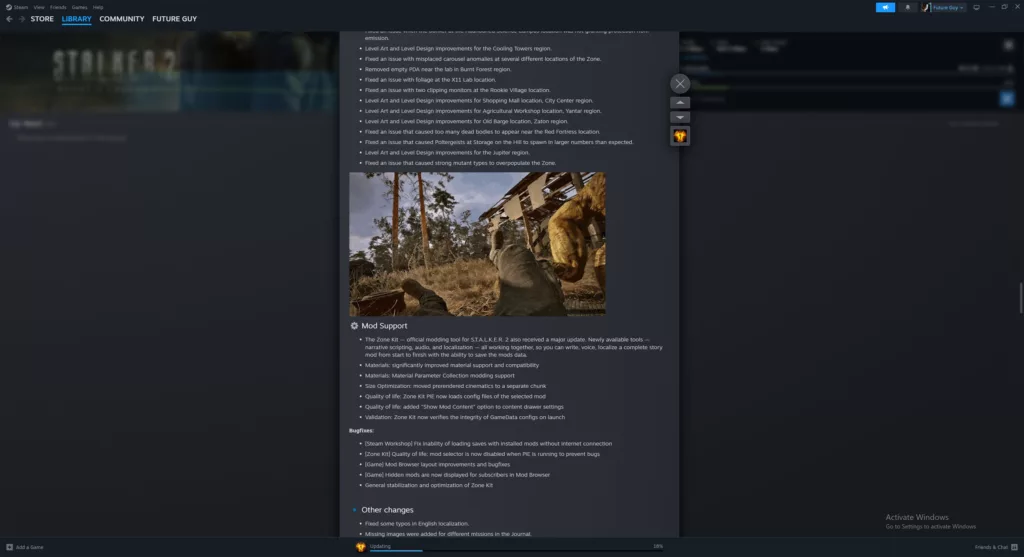Click the blurred STALKER 2 banner logo
This screenshot has height=557, width=1024.
click(x=115, y=65)
